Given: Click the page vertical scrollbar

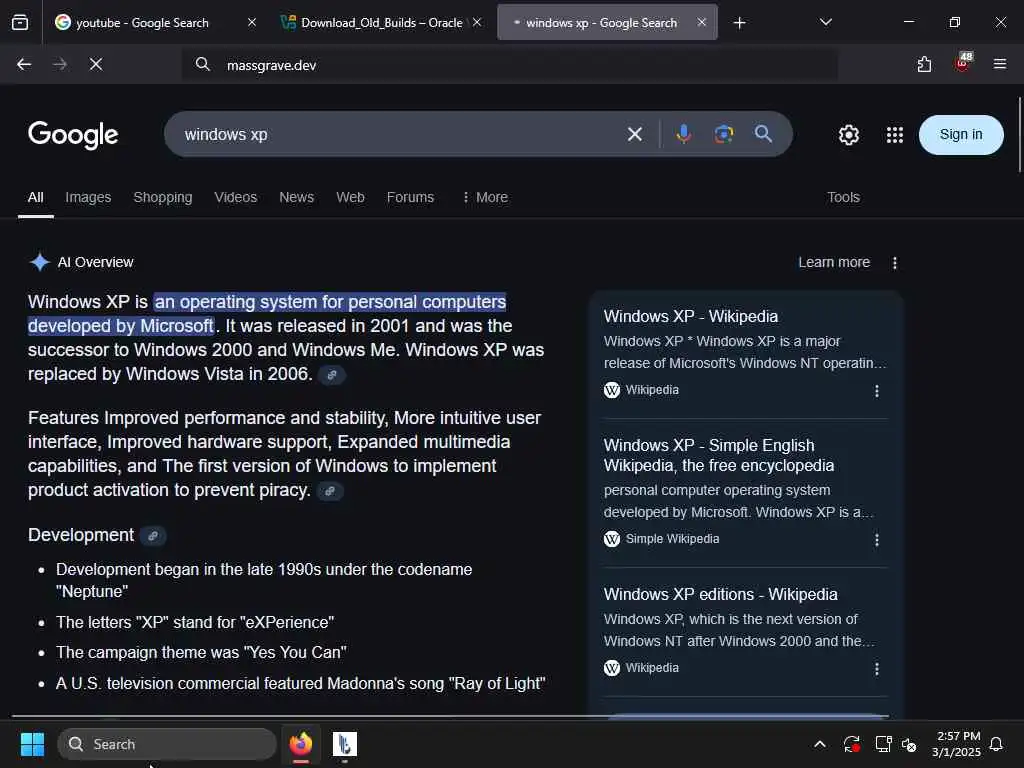Looking at the screenshot, I should [1019, 135].
